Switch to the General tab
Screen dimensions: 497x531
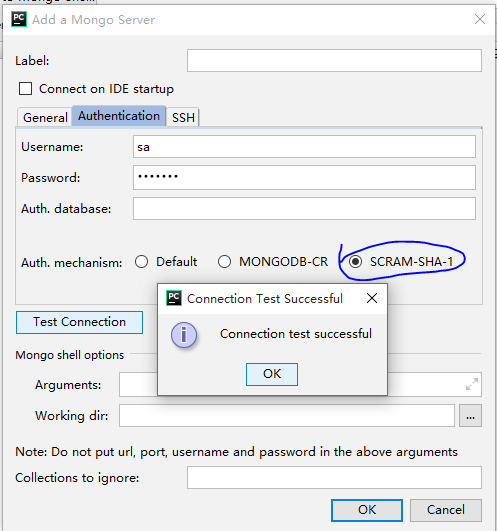[x=45, y=118]
